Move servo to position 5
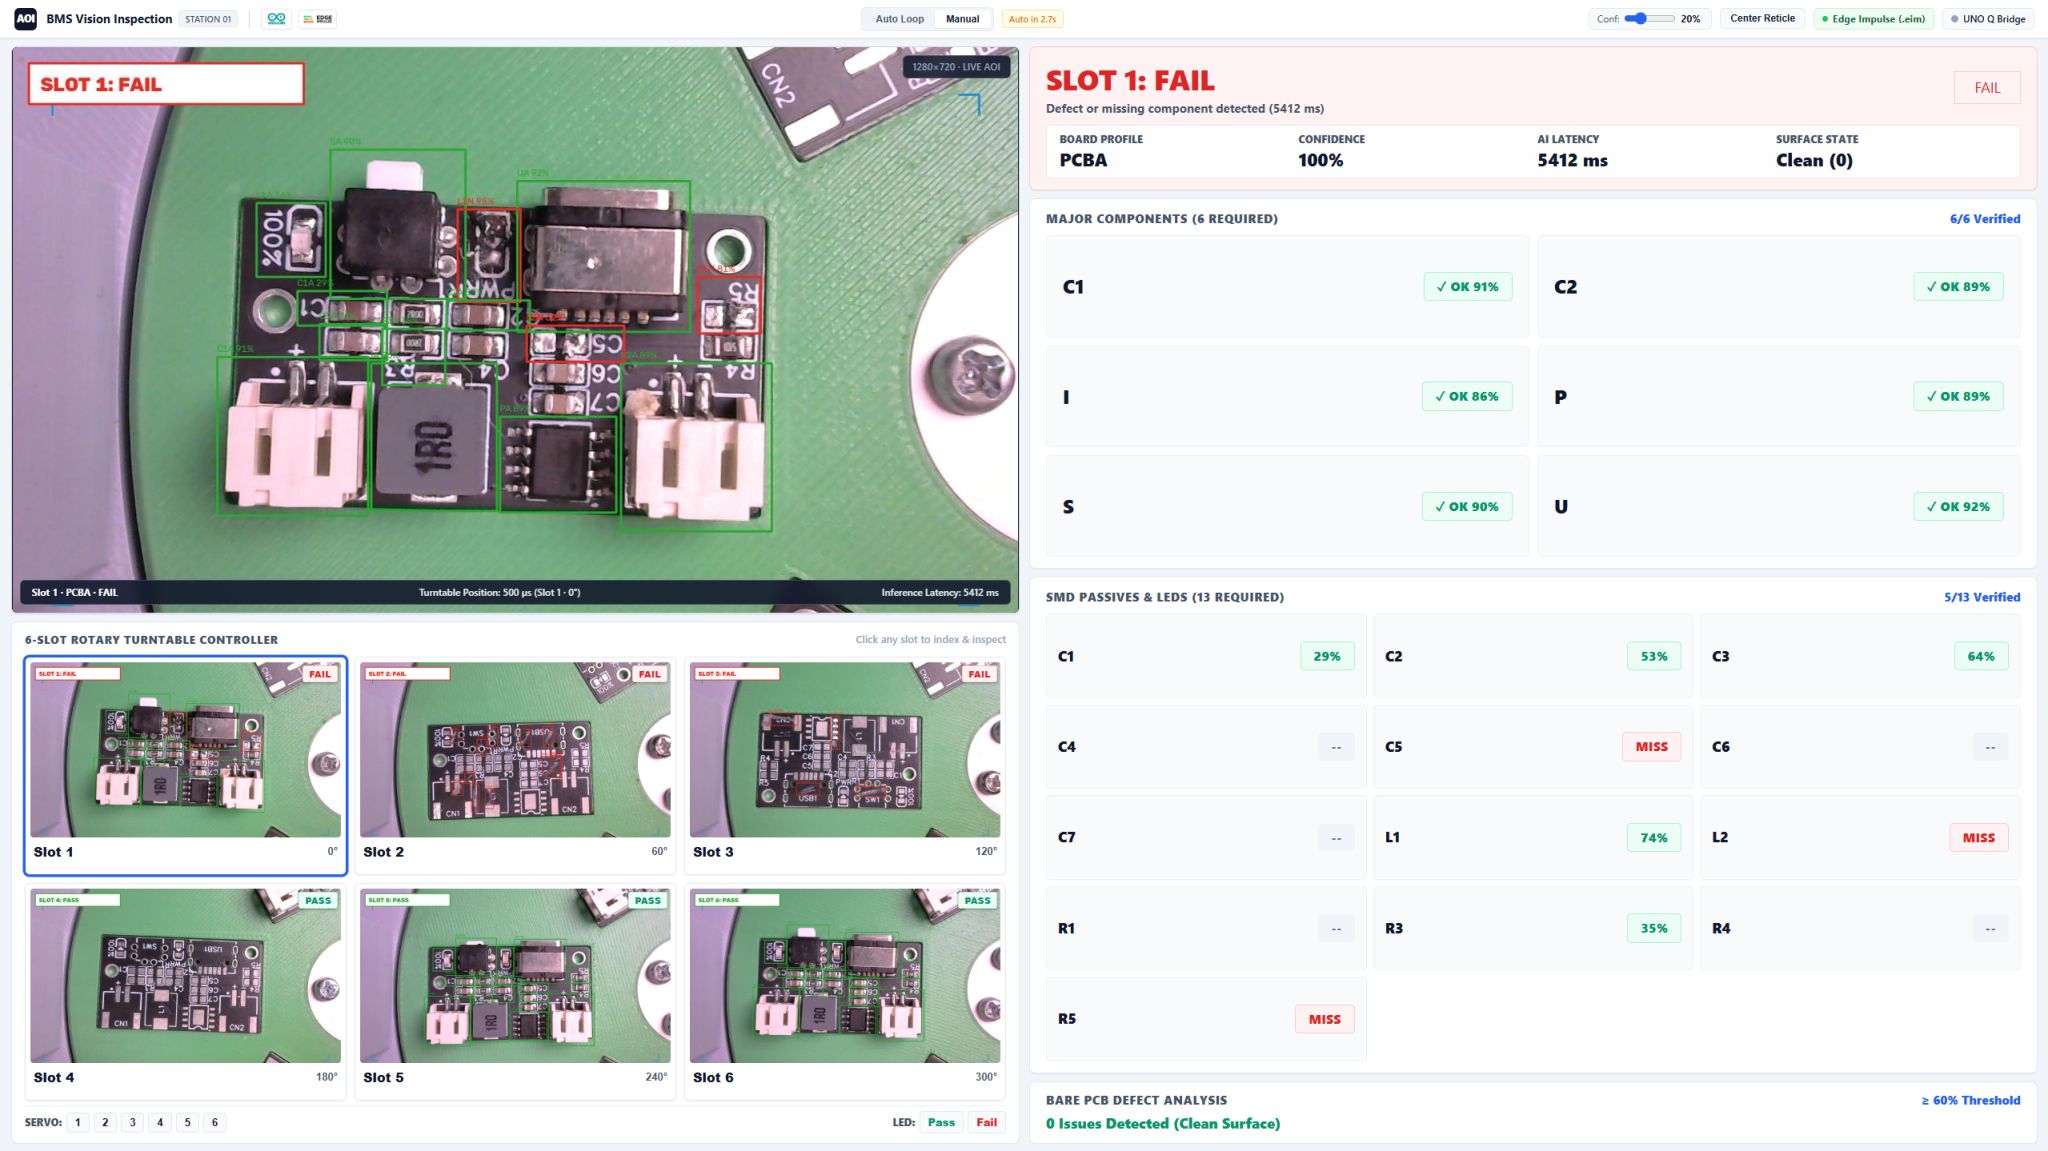 [187, 1122]
